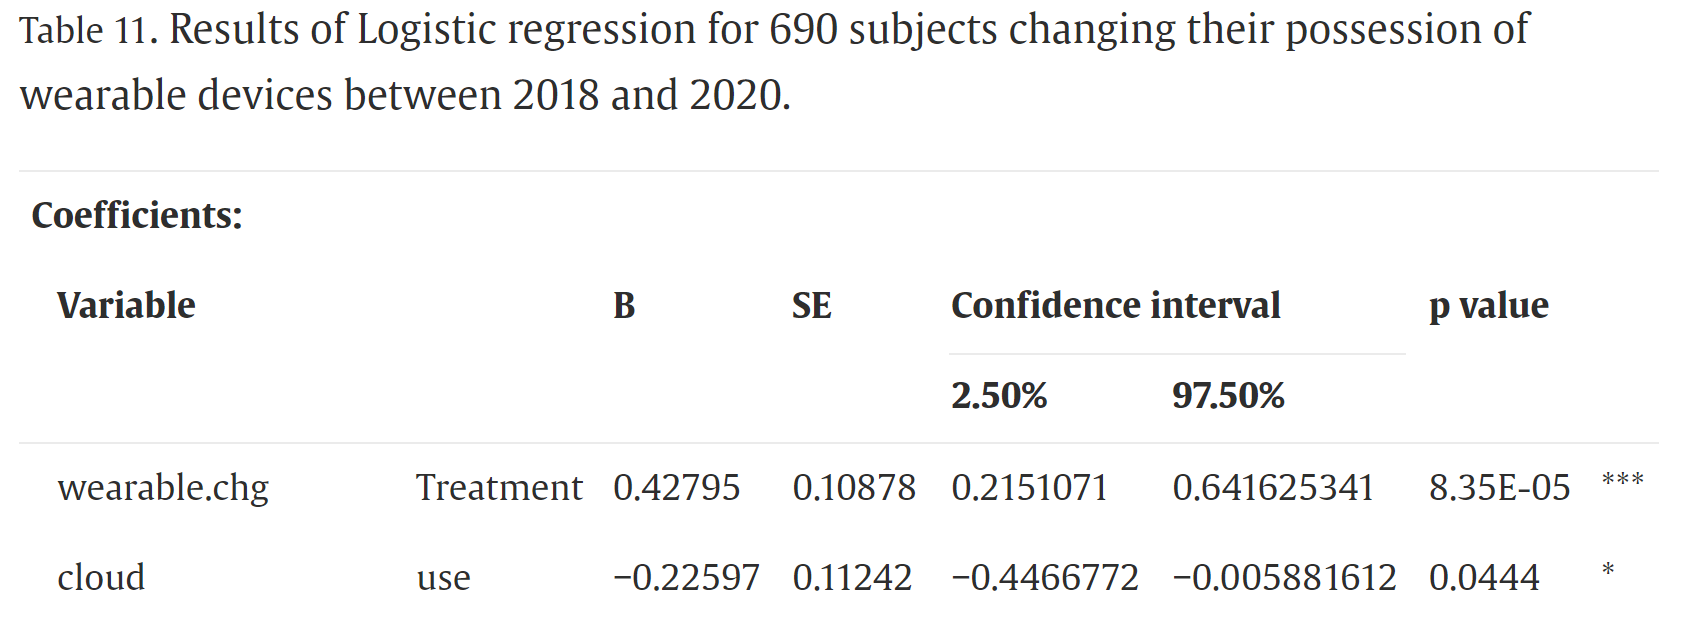Select the upper bound 0.641625341
Image resolution: width=1681 pixels, height=629 pixels.
1273,487
